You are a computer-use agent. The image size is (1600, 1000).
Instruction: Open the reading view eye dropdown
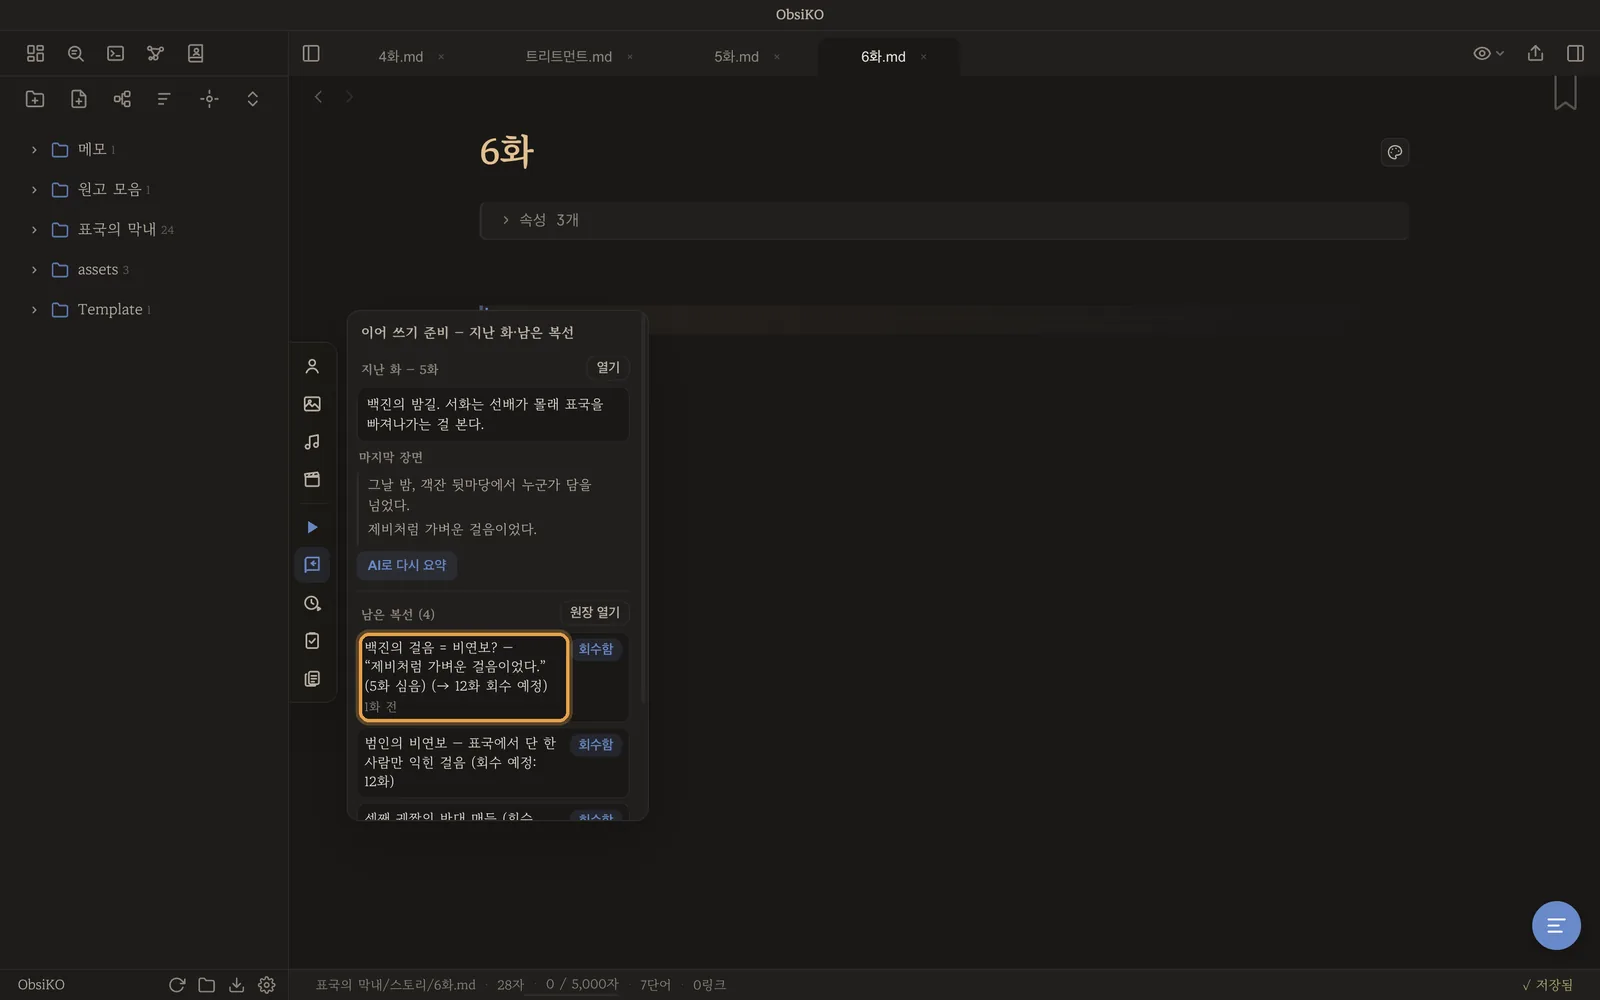[x=1488, y=53]
